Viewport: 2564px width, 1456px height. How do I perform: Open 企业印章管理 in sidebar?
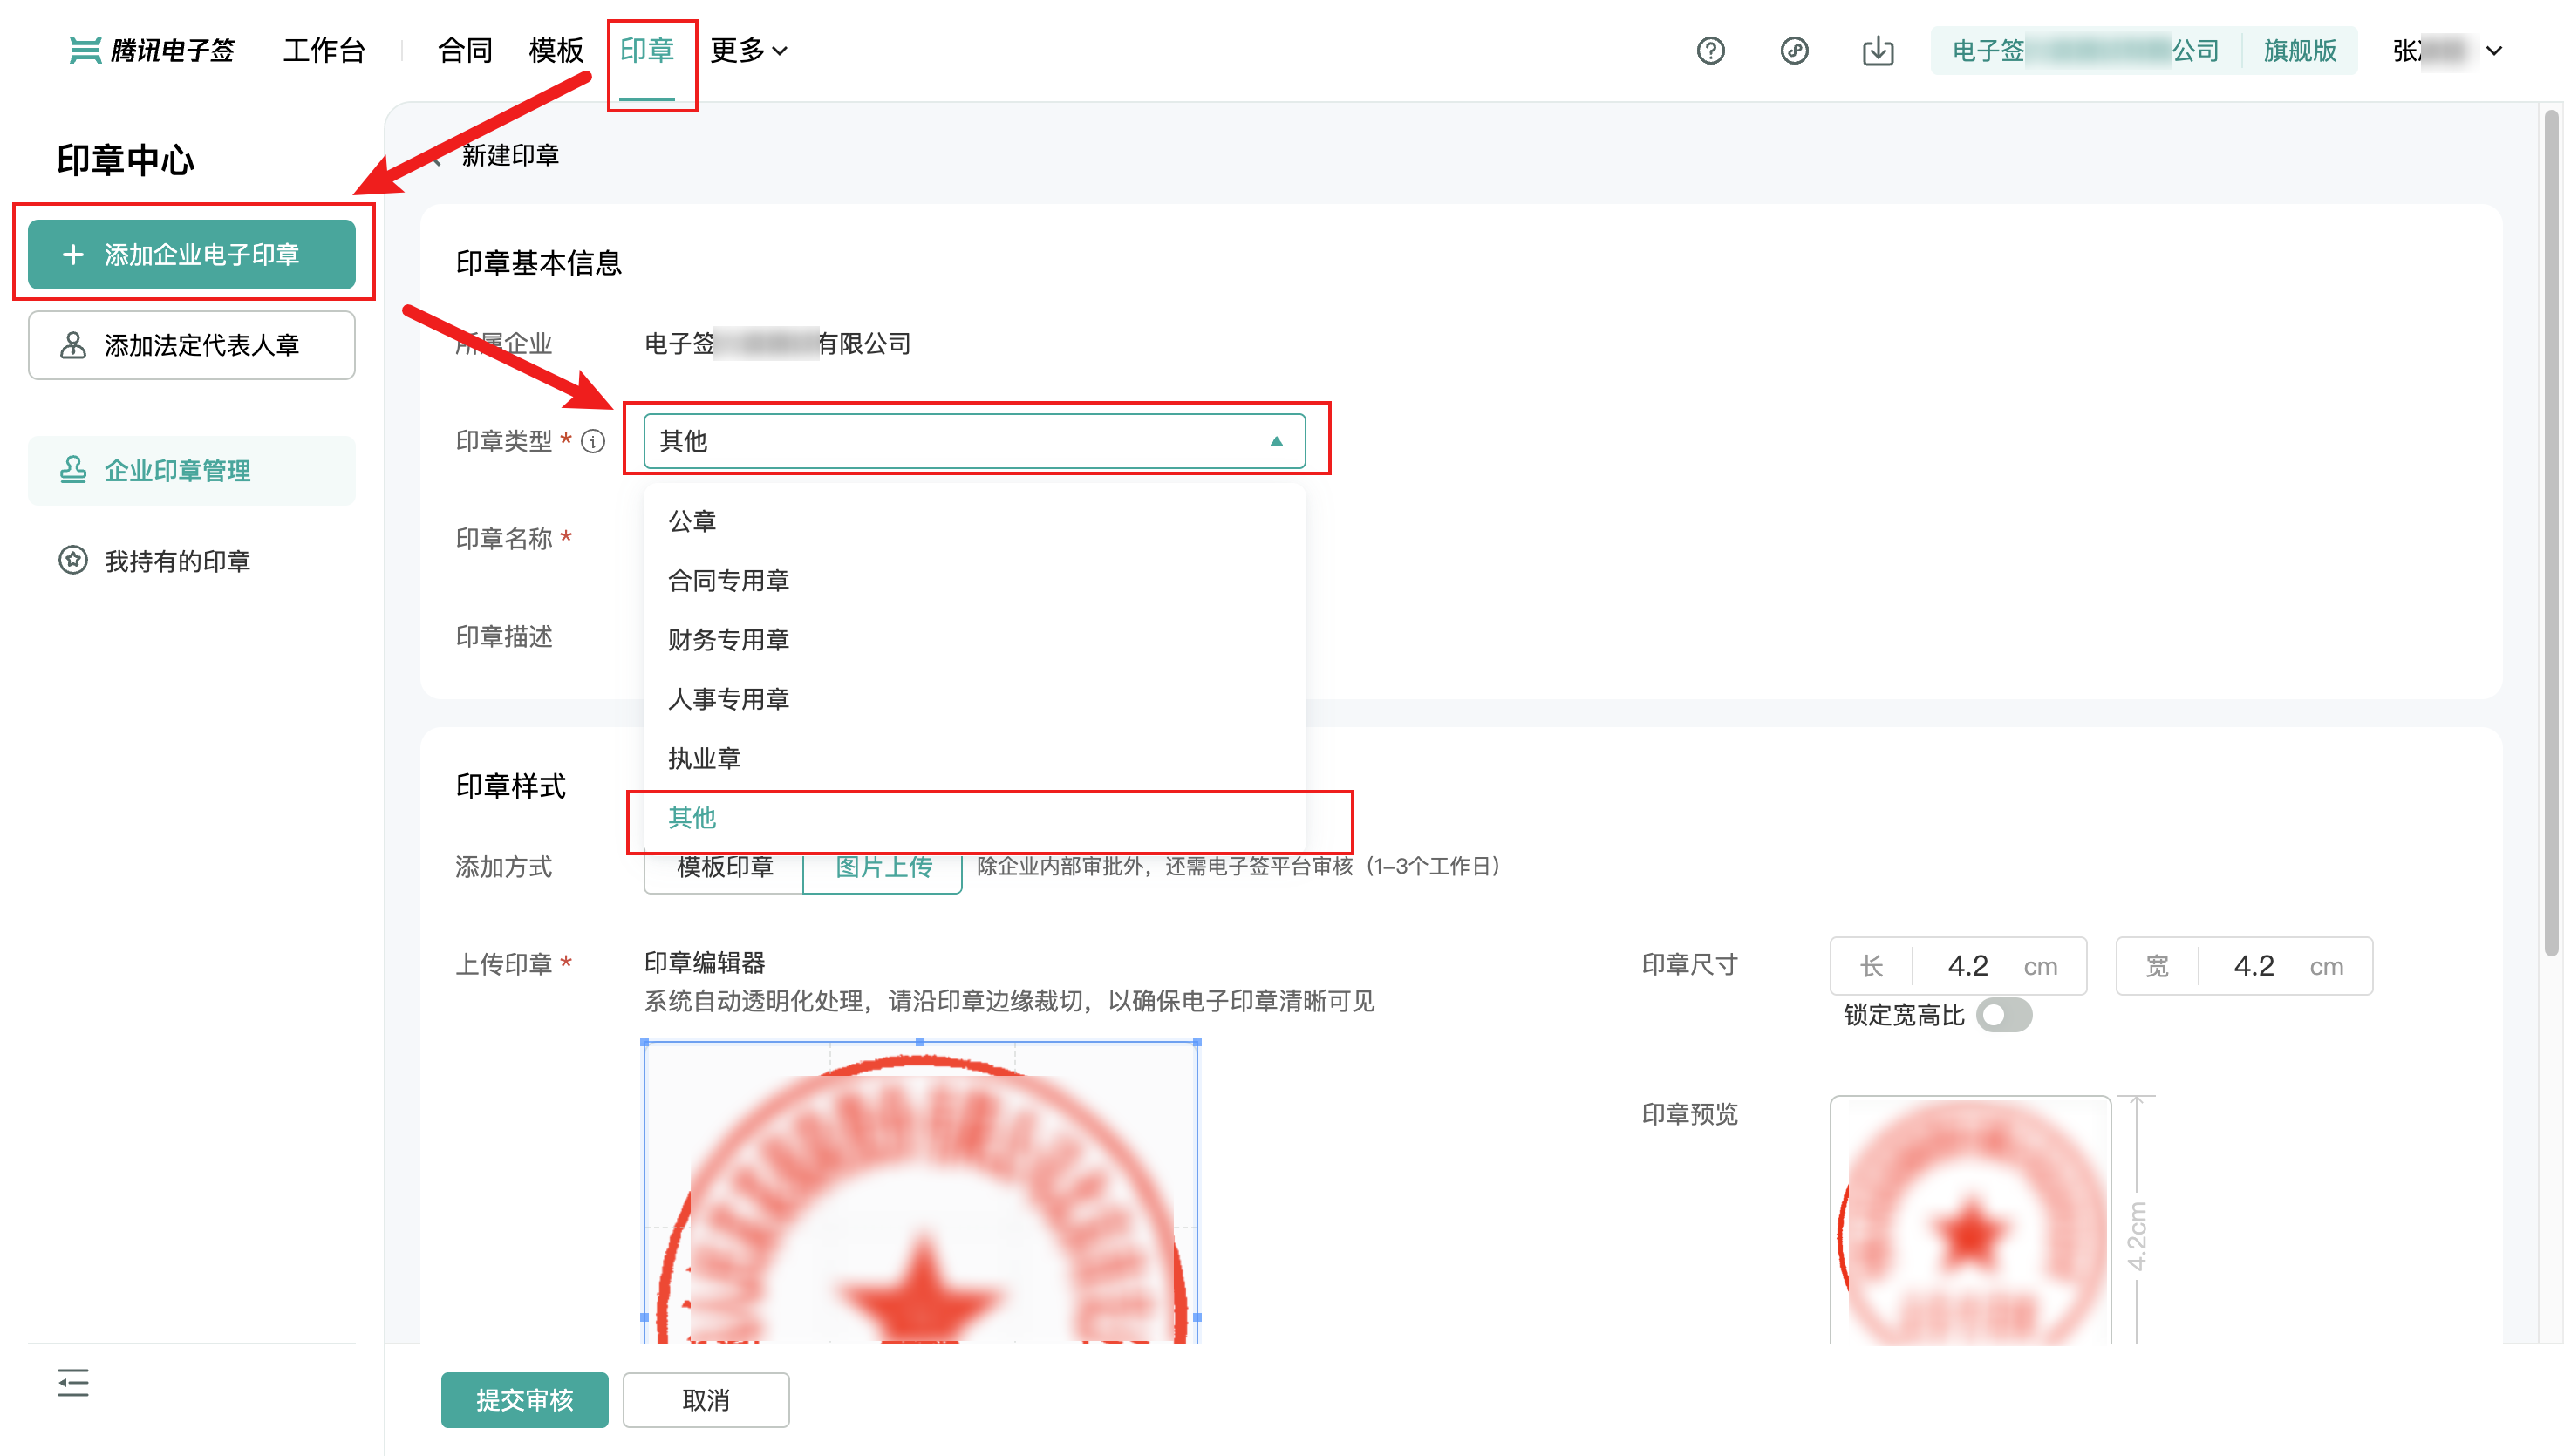(x=192, y=470)
